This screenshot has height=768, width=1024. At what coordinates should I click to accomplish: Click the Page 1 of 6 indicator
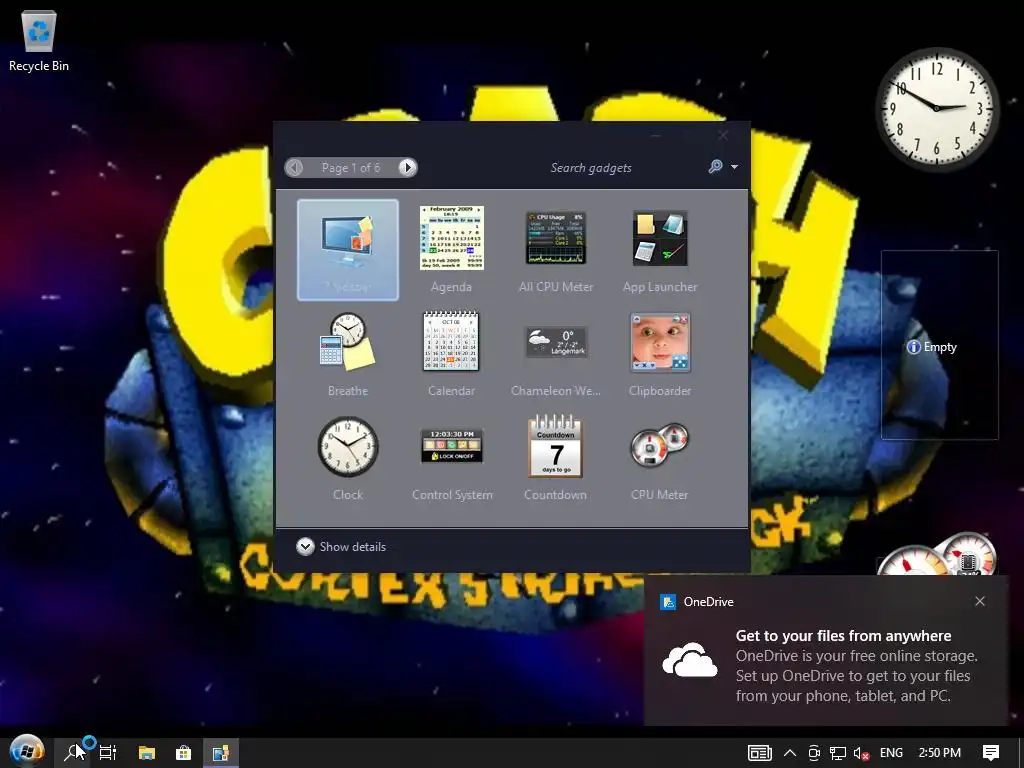point(351,168)
